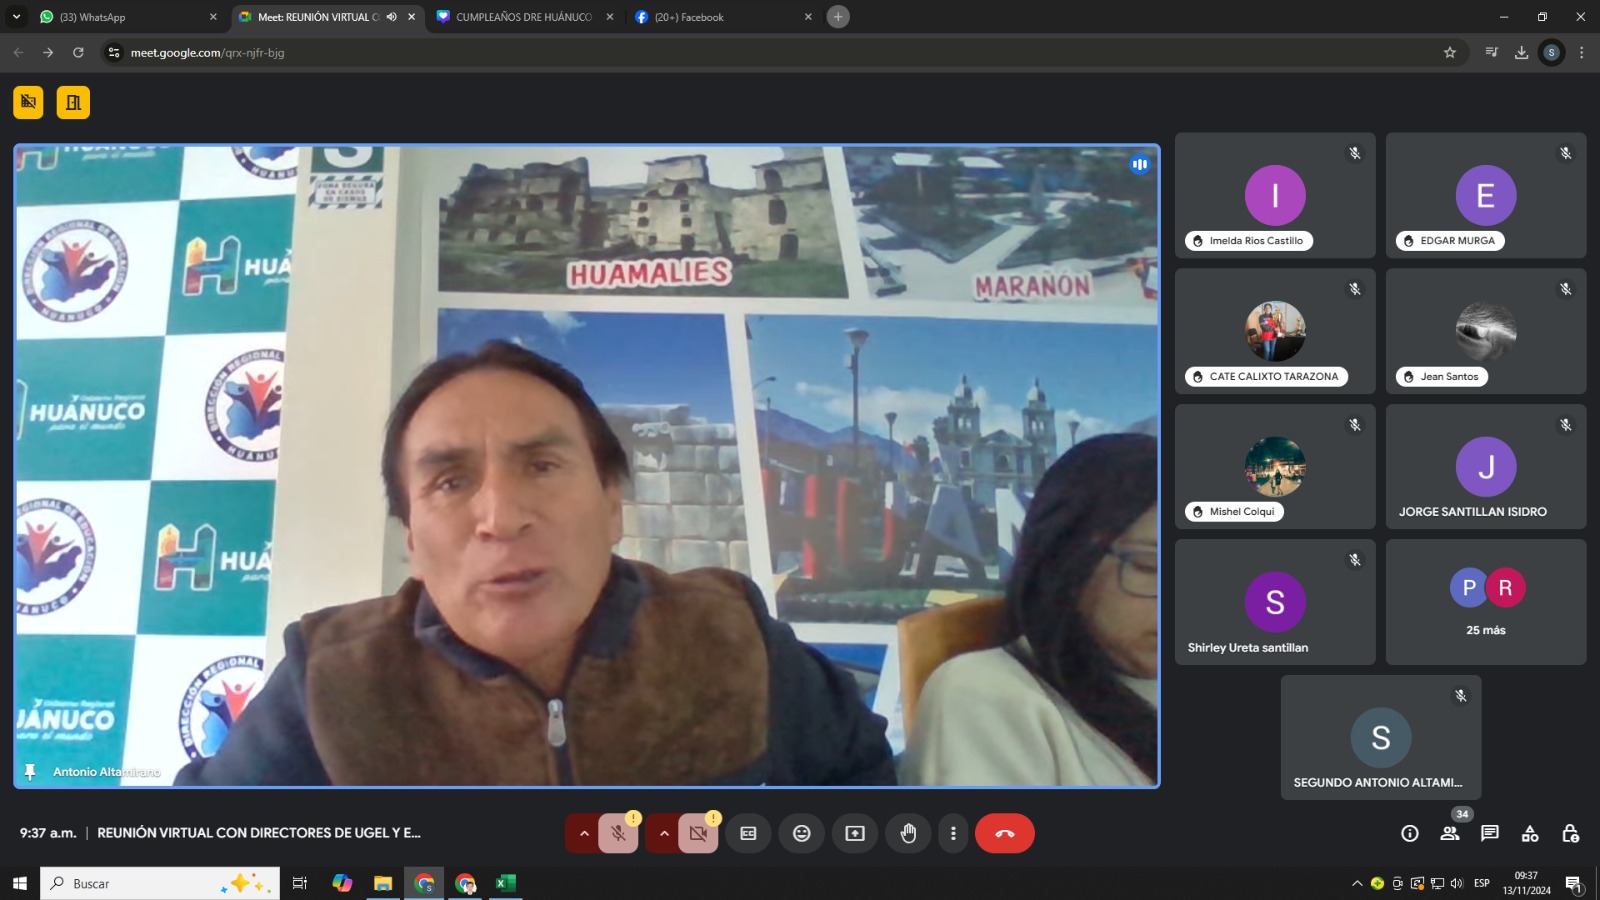Select EDGAR MURGA participant tile
Image resolution: width=1600 pixels, height=900 pixels.
1486,195
